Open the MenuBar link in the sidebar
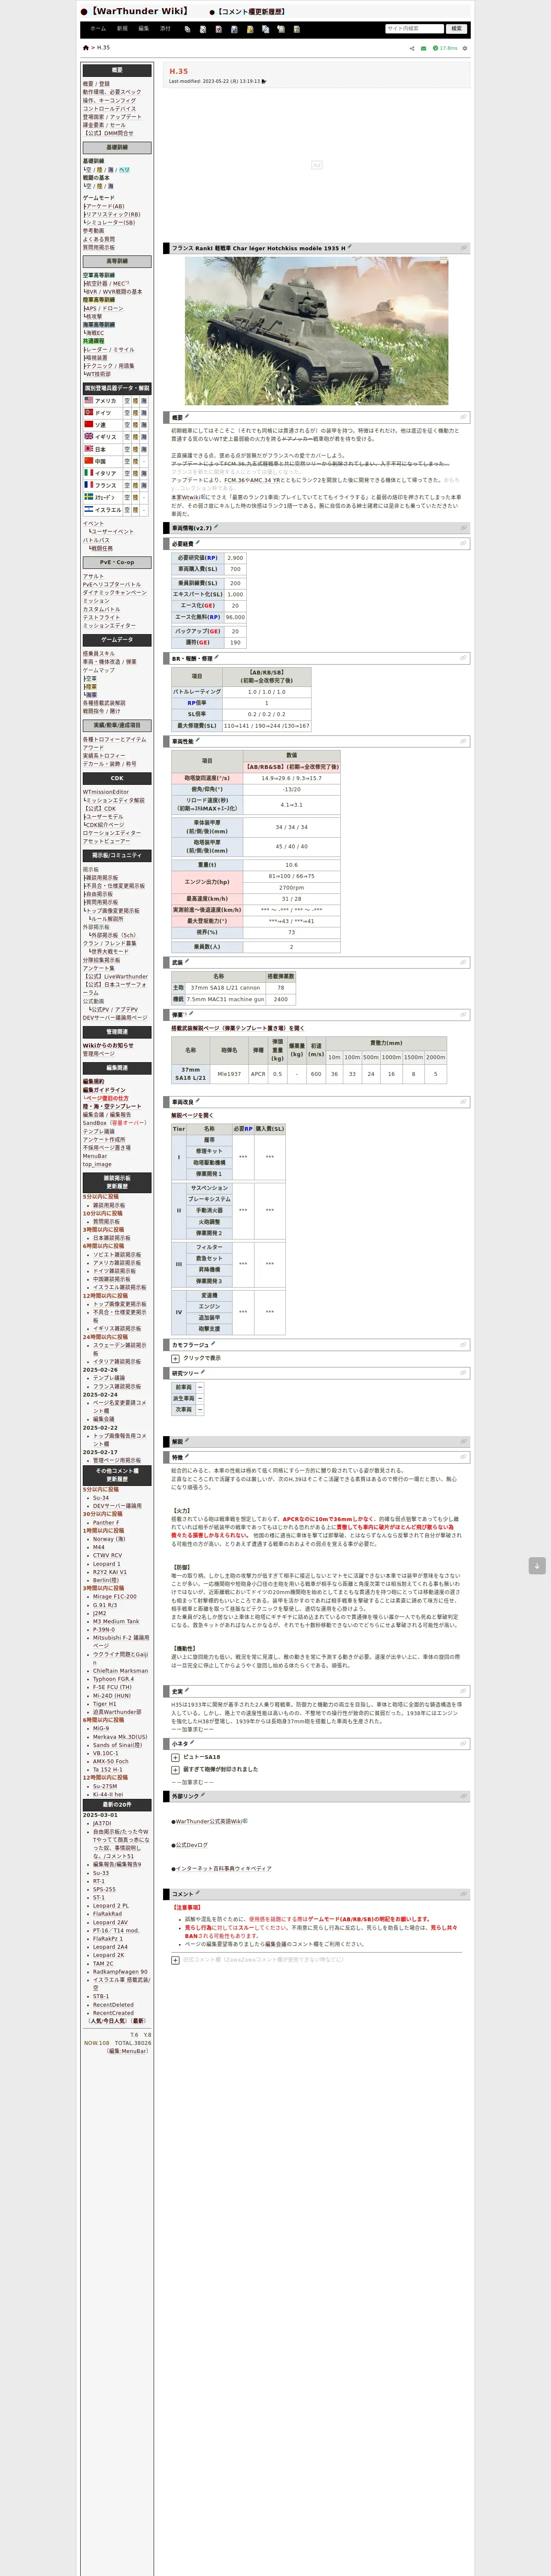The width and height of the screenshot is (551, 2576). (x=95, y=1156)
